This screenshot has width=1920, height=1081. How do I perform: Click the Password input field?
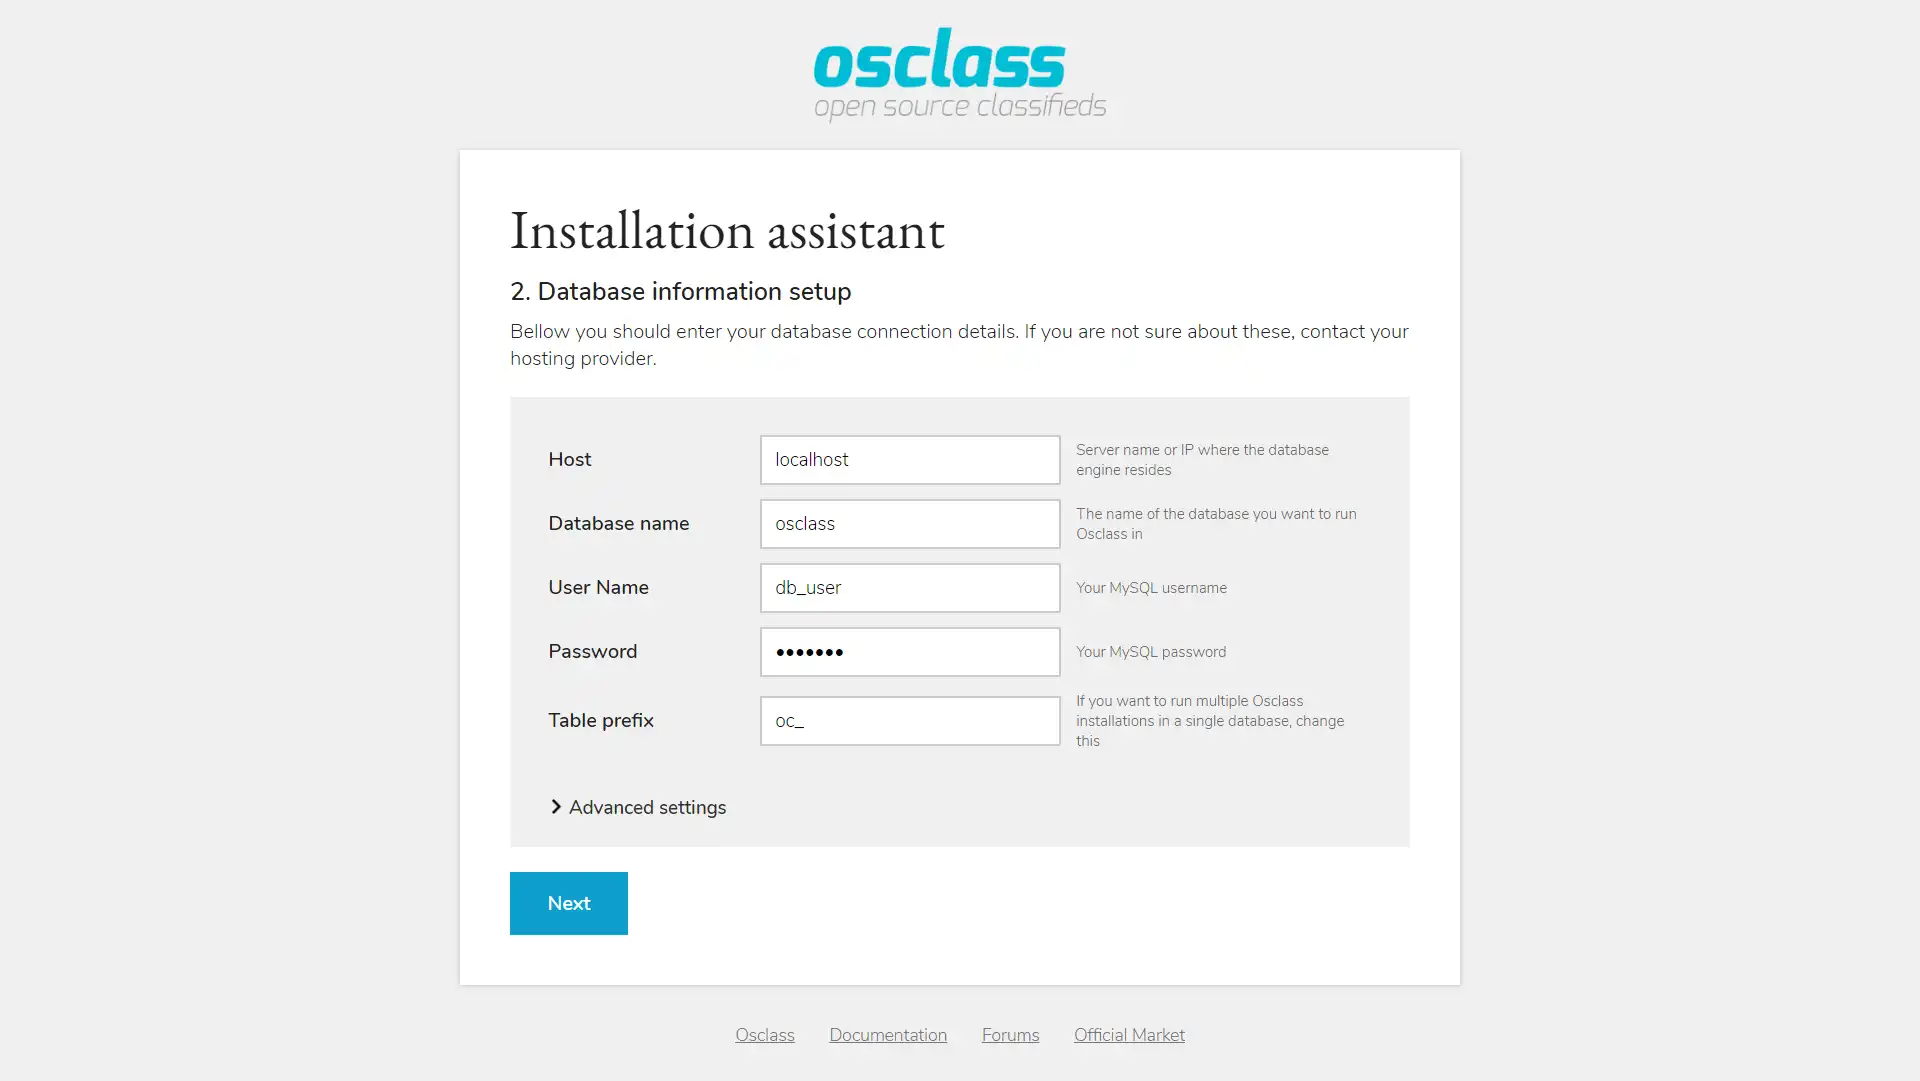click(x=910, y=651)
